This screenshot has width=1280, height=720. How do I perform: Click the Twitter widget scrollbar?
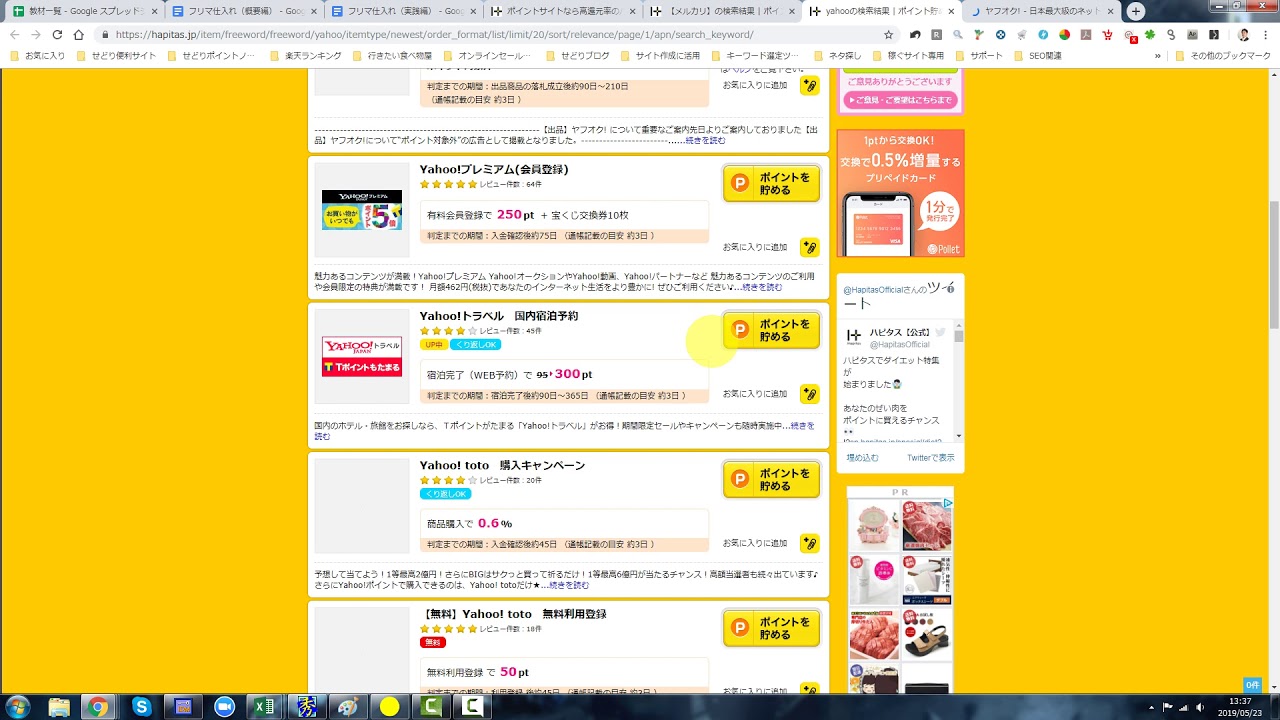(958, 336)
